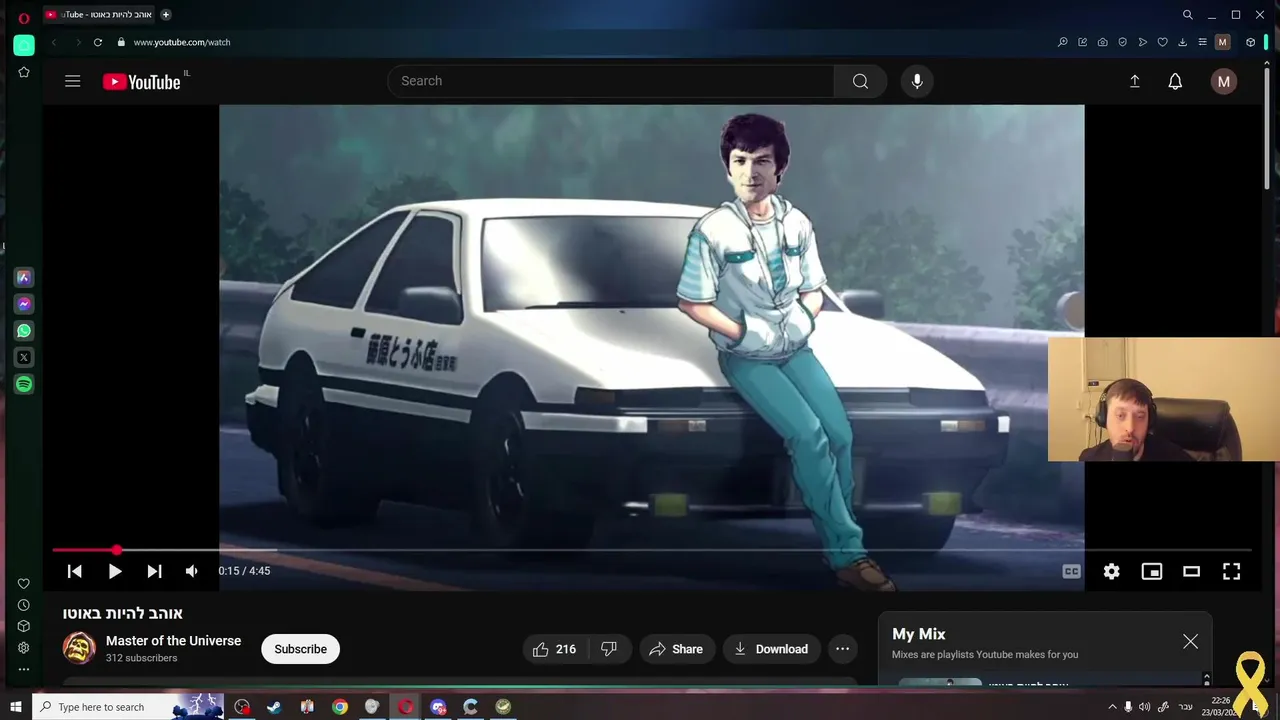Go to previous video
Viewport: 1280px width, 720px height.
[x=74, y=571]
